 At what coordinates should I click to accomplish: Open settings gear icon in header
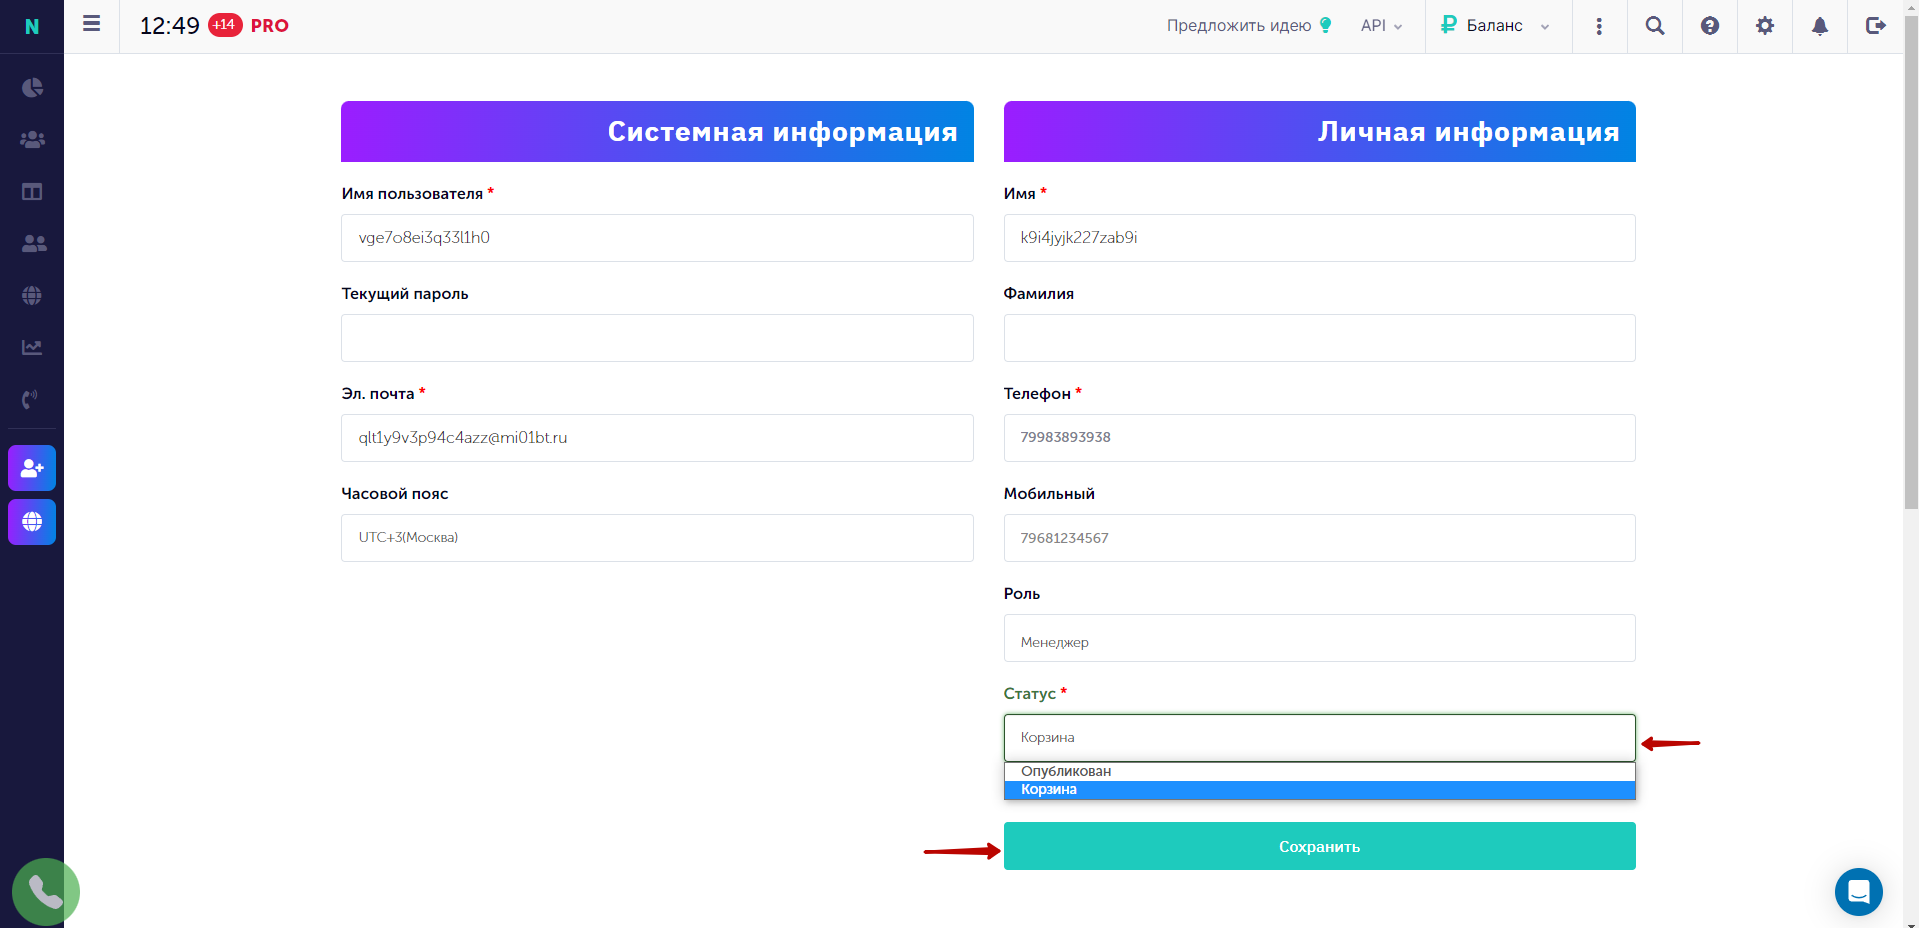(1765, 26)
